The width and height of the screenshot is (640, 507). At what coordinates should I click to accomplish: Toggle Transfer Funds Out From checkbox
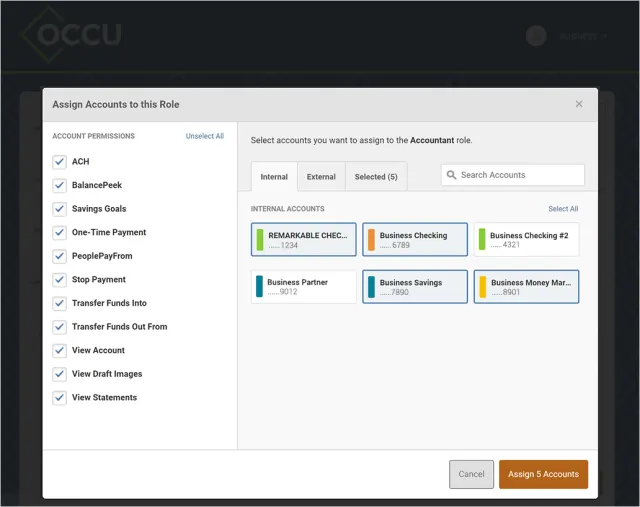coord(60,327)
